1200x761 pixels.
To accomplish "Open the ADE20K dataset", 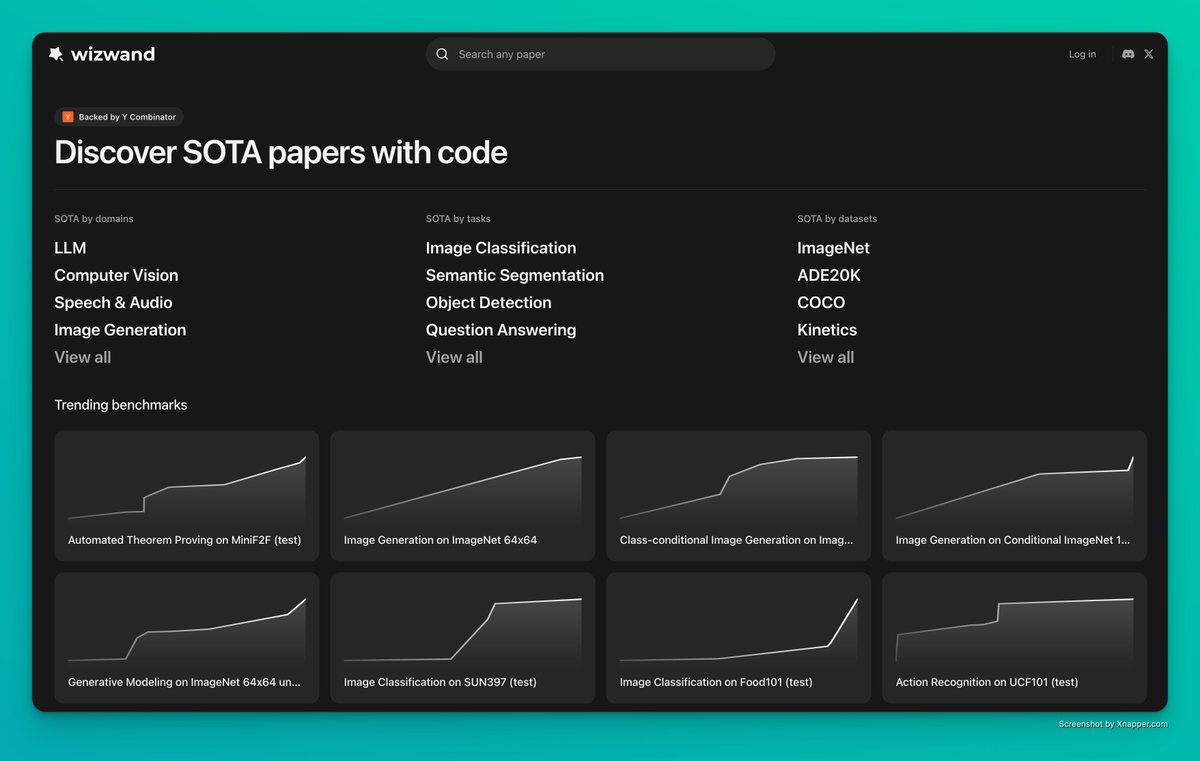I will 829,275.
